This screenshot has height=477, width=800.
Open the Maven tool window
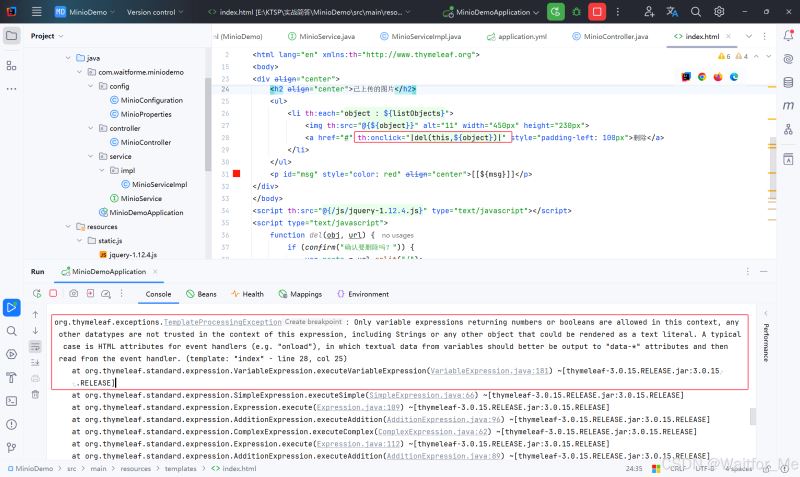point(788,106)
